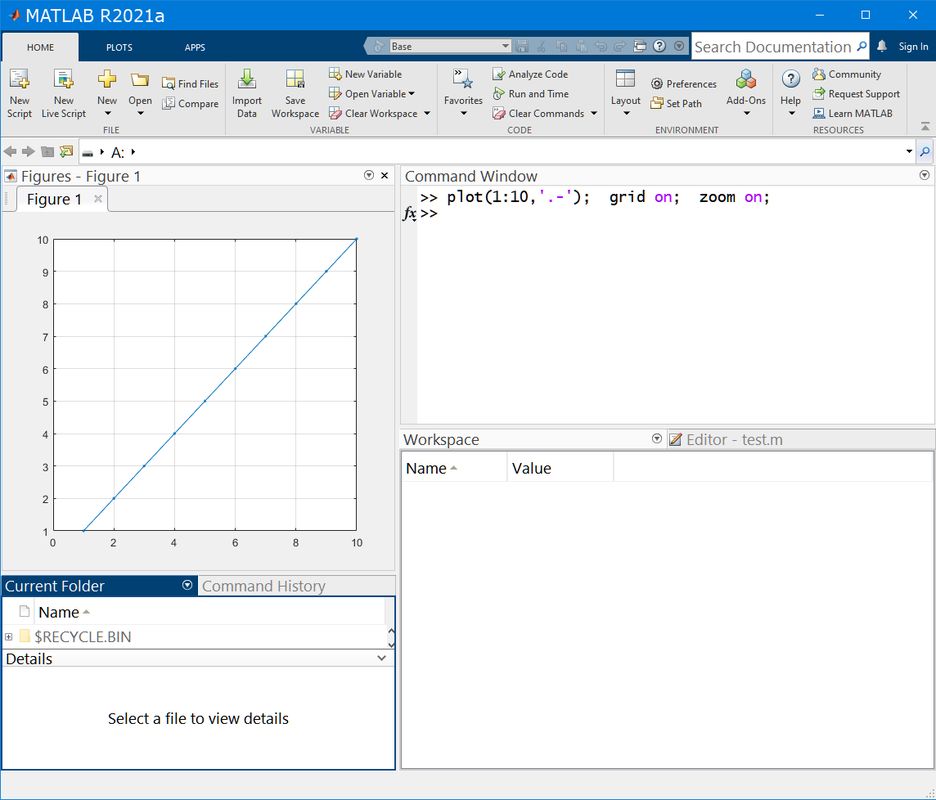Close the Figure 1 tab
This screenshot has width=936, height=800.
tap(98, 199)
